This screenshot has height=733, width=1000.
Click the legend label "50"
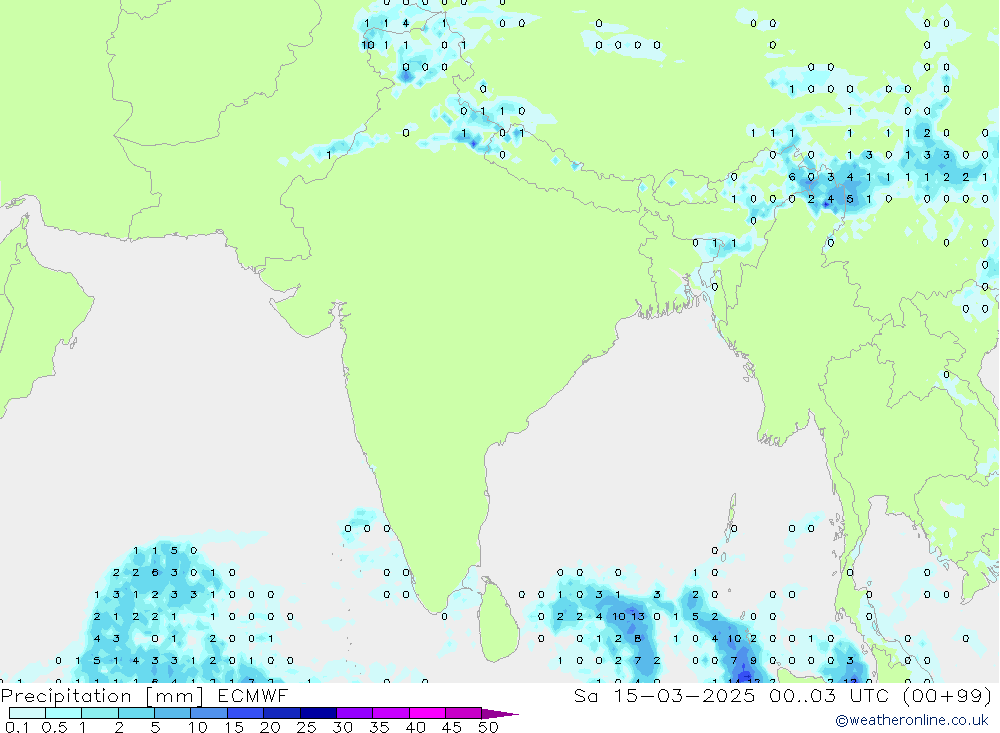(x=488, y=727)
